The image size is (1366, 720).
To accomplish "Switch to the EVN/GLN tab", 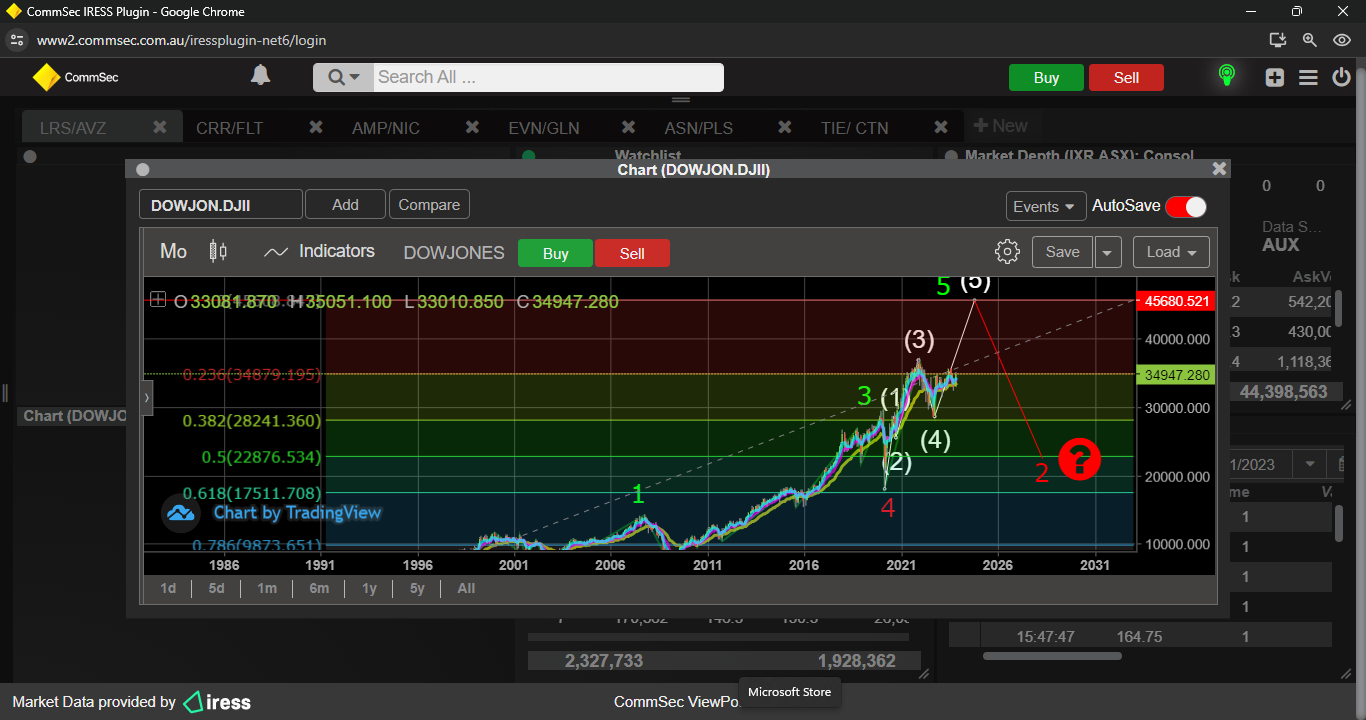I will point(544,128).
